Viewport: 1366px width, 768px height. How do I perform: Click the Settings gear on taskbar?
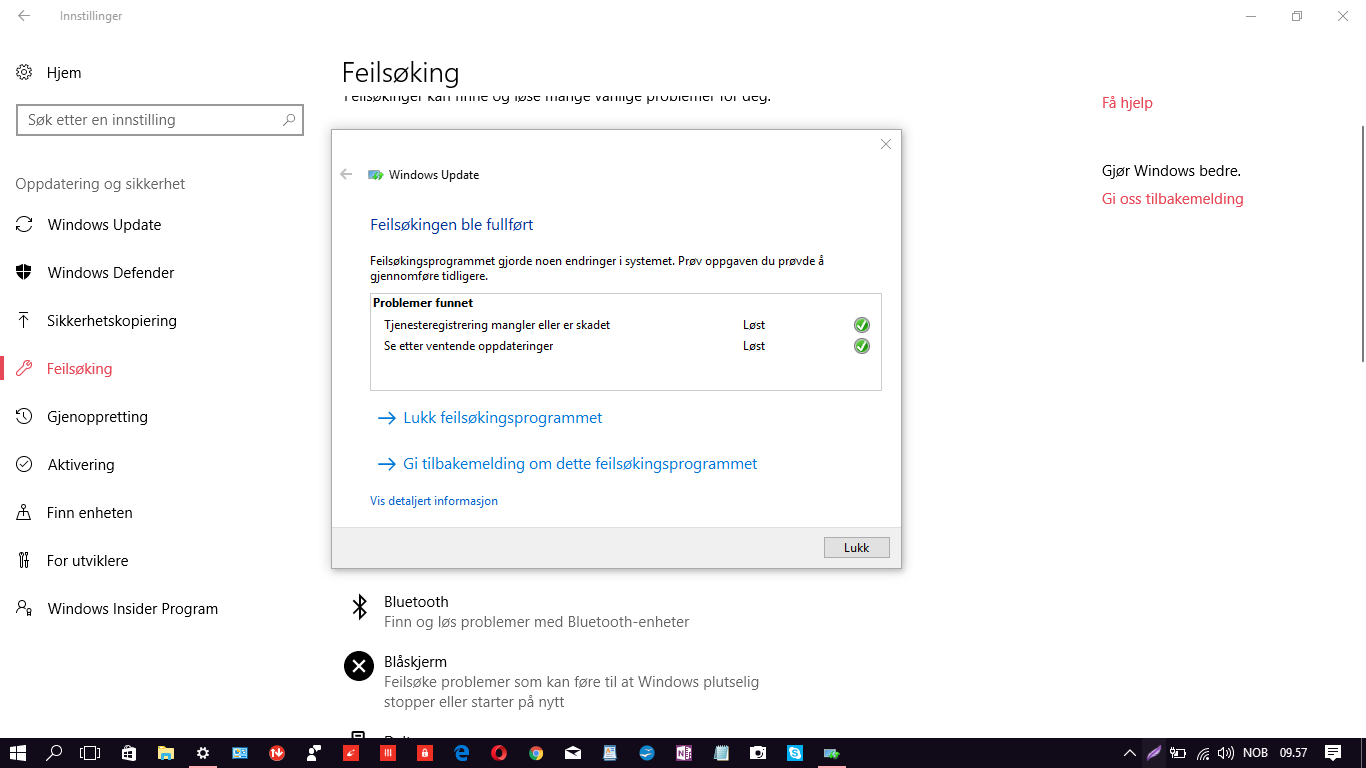click(203, 753)
